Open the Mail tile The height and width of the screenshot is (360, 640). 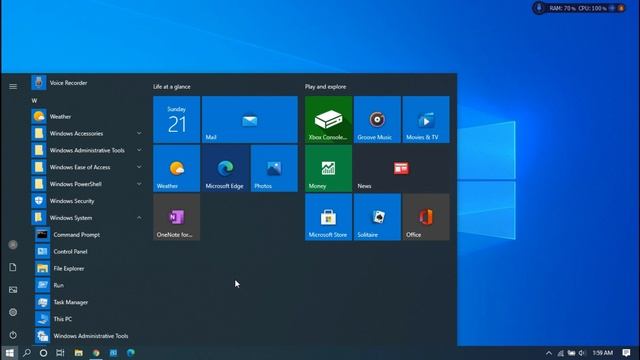250,120
